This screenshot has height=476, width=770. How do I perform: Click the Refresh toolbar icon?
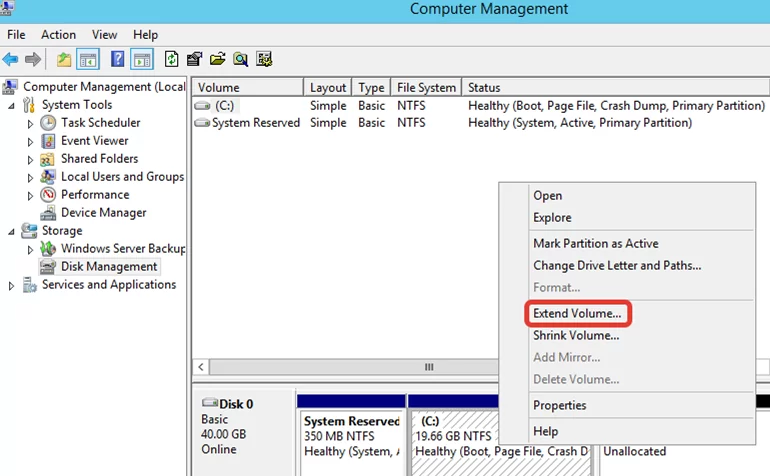point(171,59)
